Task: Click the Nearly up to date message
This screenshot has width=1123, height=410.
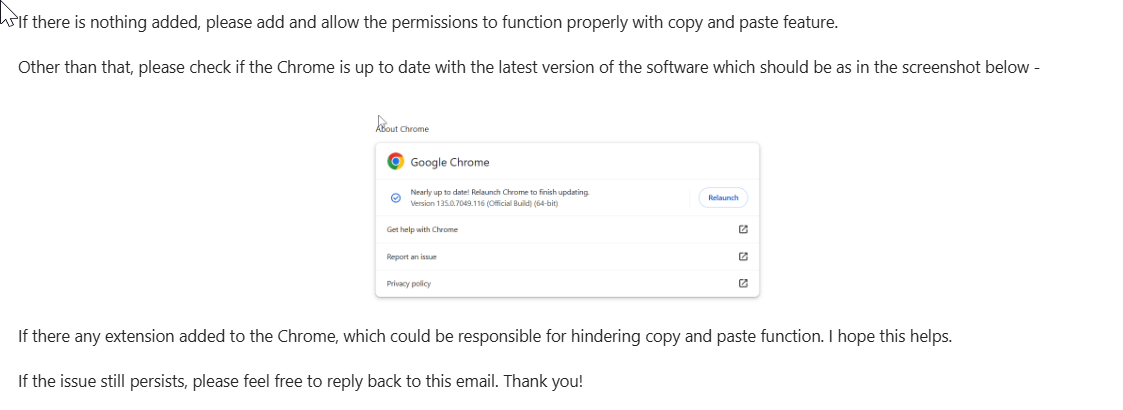Action: click(500, 192)
